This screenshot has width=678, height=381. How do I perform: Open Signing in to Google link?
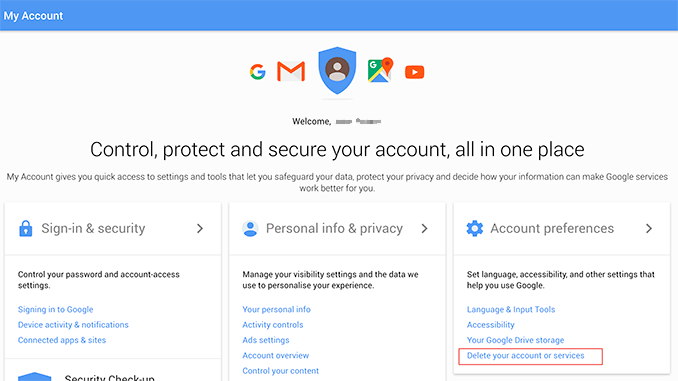pos(55,310)
